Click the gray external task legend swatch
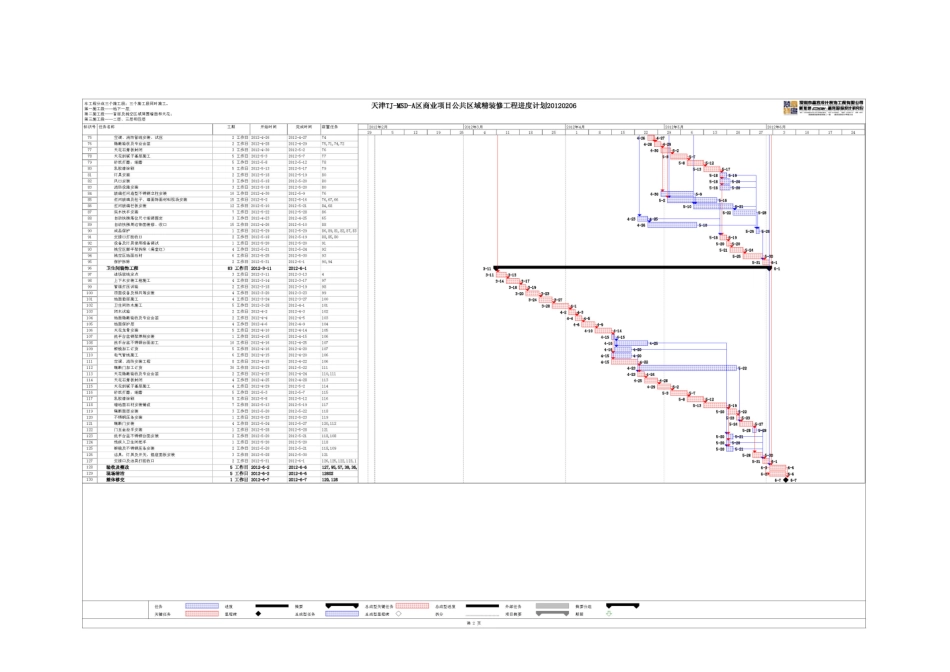The image size is (950, 672). [x=552, y=606]
